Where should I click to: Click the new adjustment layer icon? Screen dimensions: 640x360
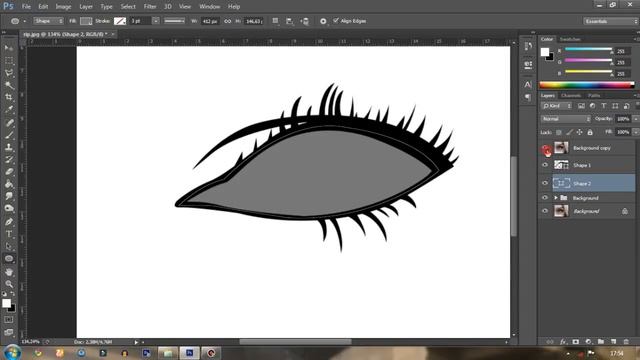click(588, 341)
